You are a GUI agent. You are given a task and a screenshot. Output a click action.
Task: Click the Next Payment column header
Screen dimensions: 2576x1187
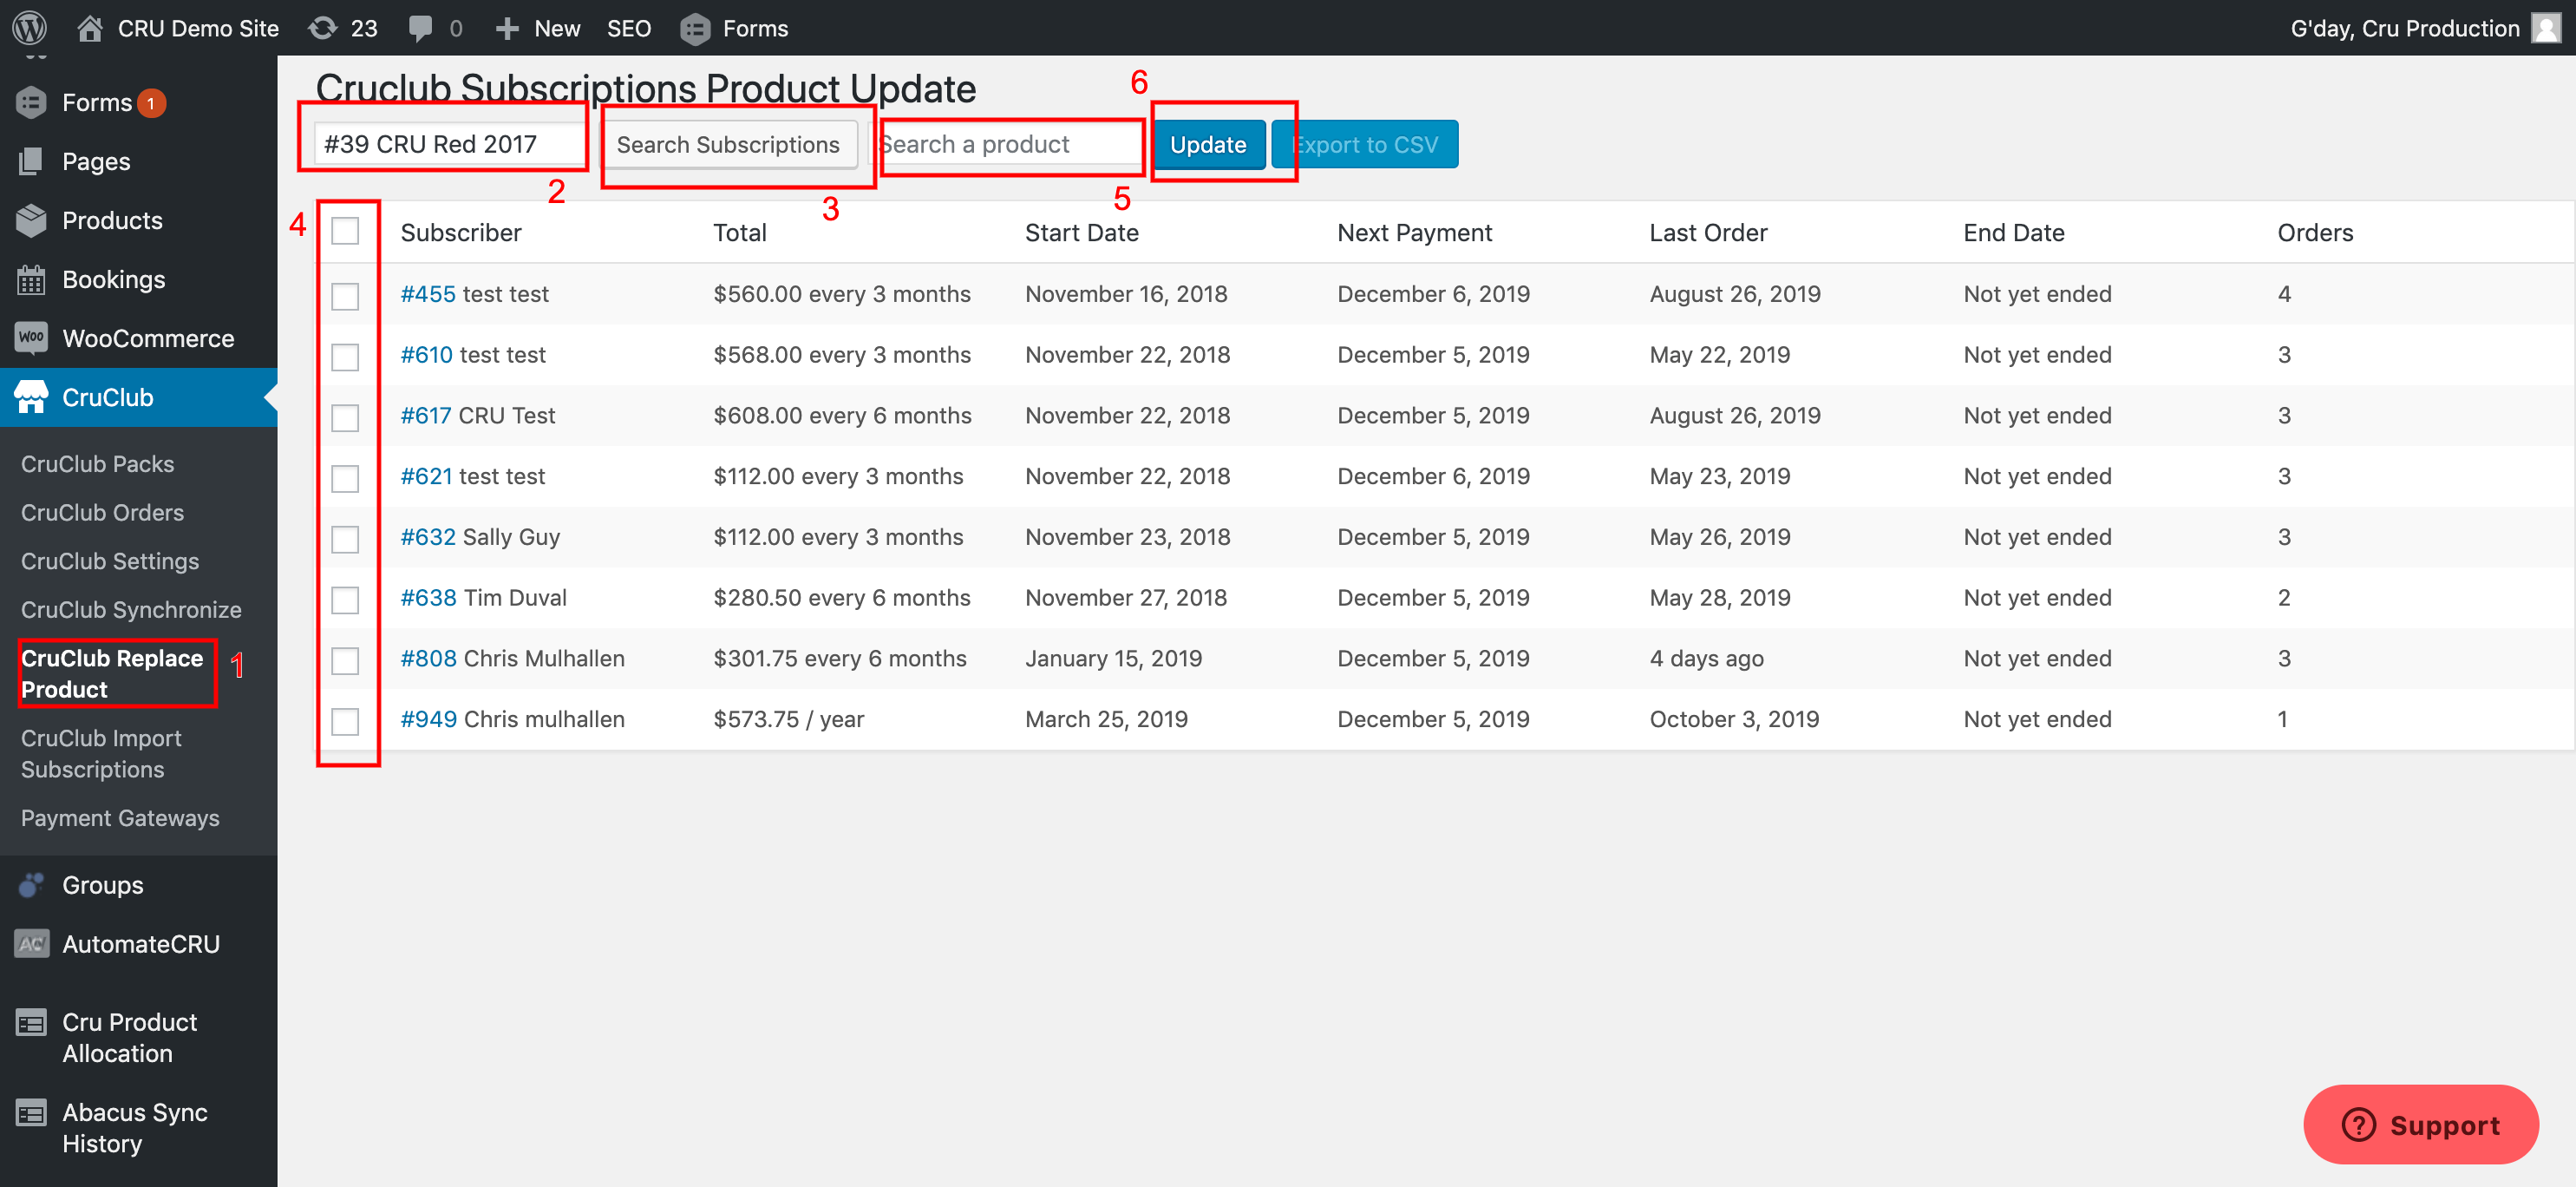1414,232
